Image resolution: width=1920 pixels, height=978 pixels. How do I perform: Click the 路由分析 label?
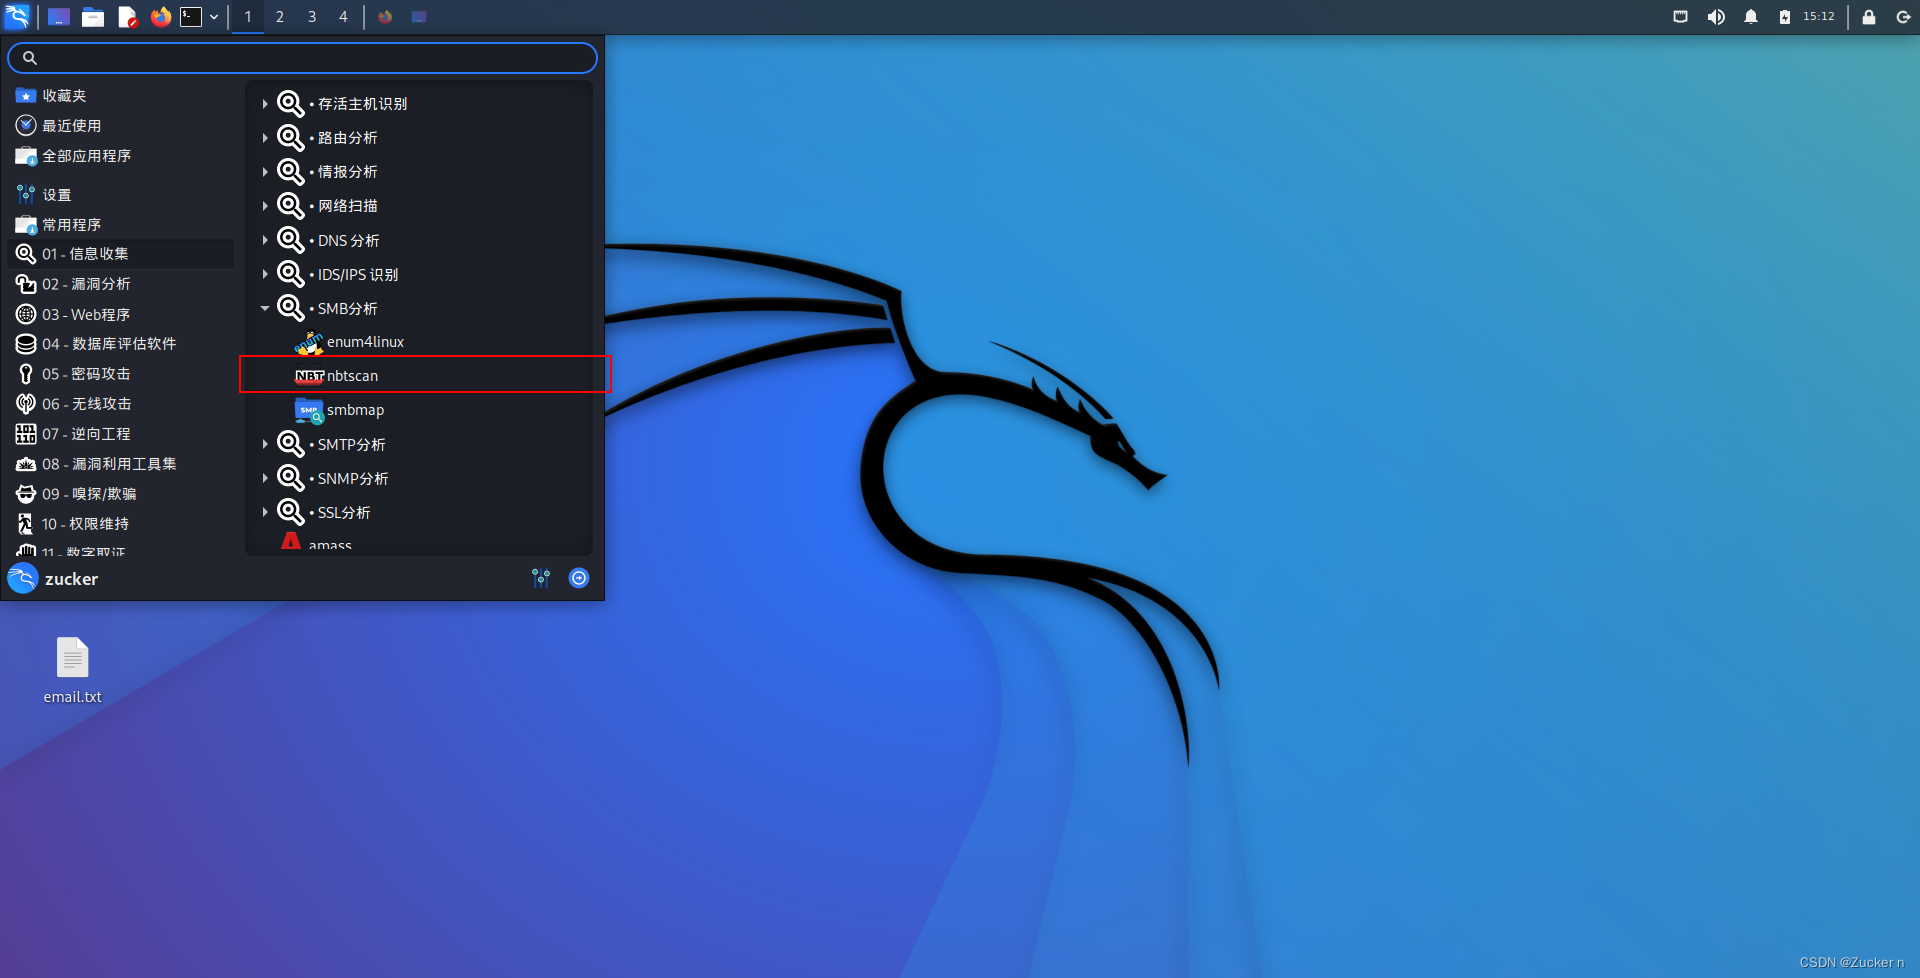coord(348,138)
